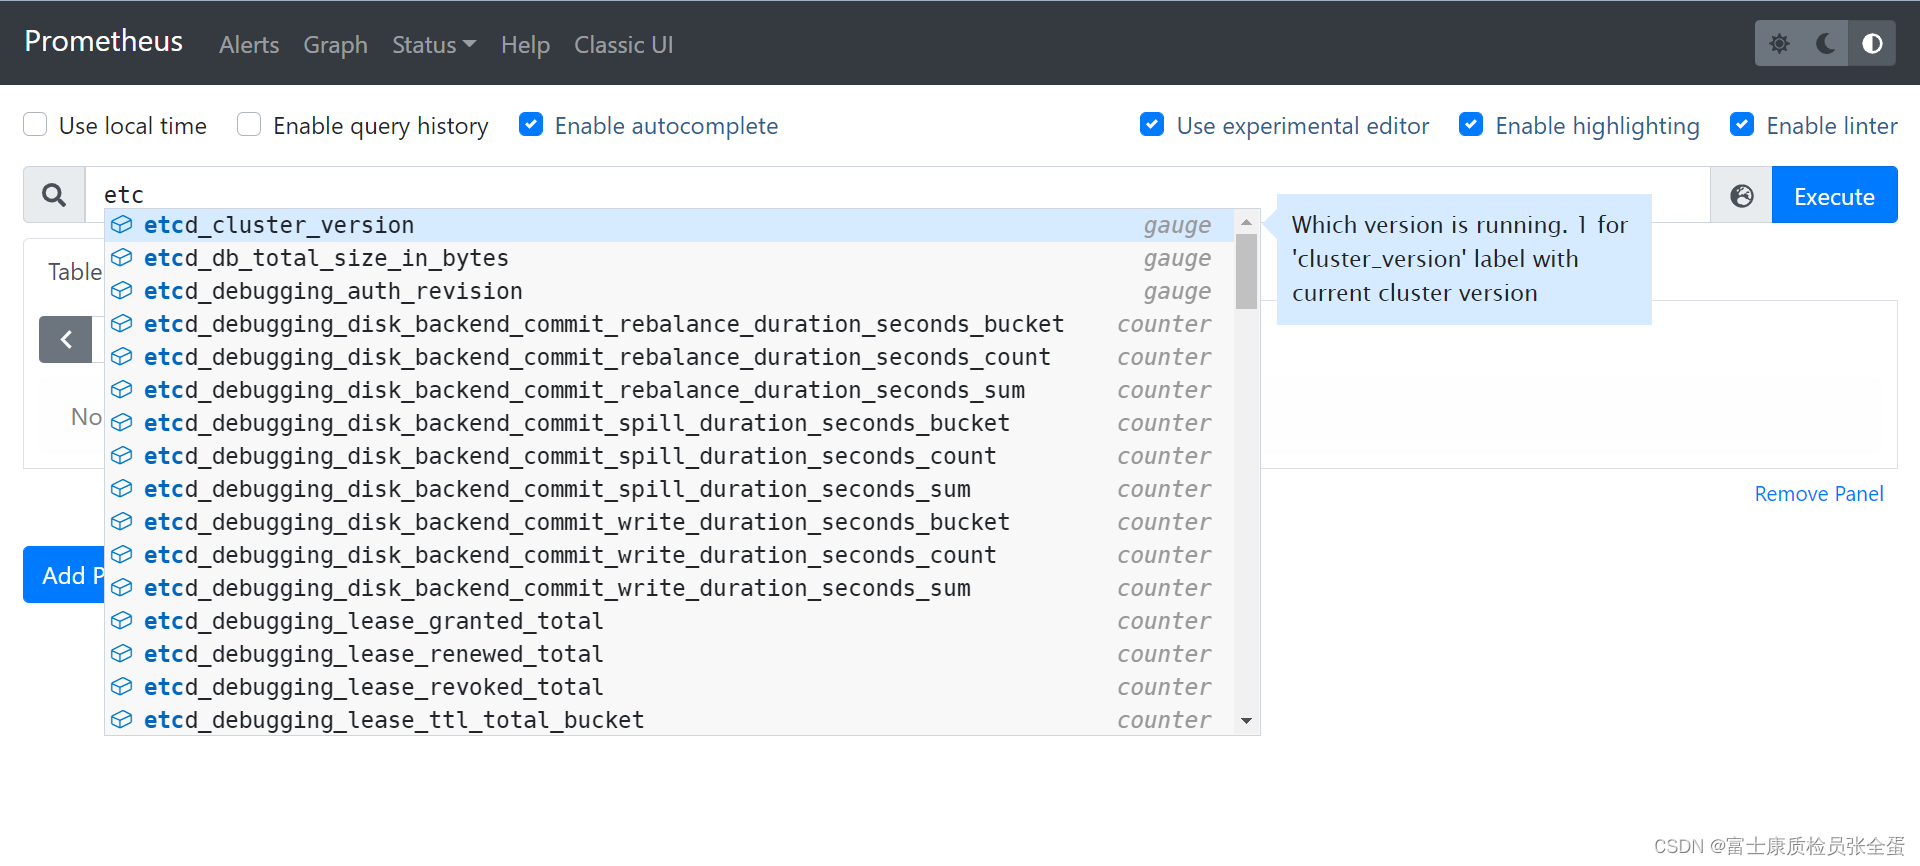Click the 'Which version is running' tooltip text
This screenshot has height=866, width=1920.
1460,259
